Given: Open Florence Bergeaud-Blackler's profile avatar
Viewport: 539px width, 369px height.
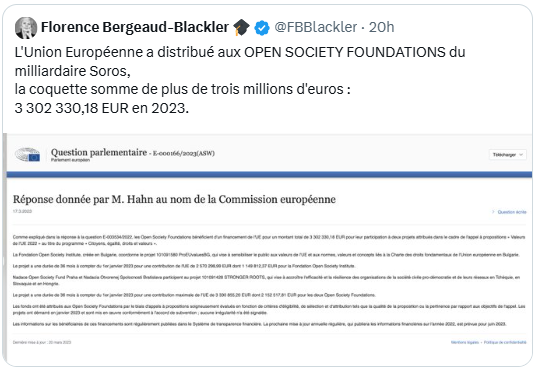Looking at the screenshot, I should pyautogui.click(x=26, y=28).
